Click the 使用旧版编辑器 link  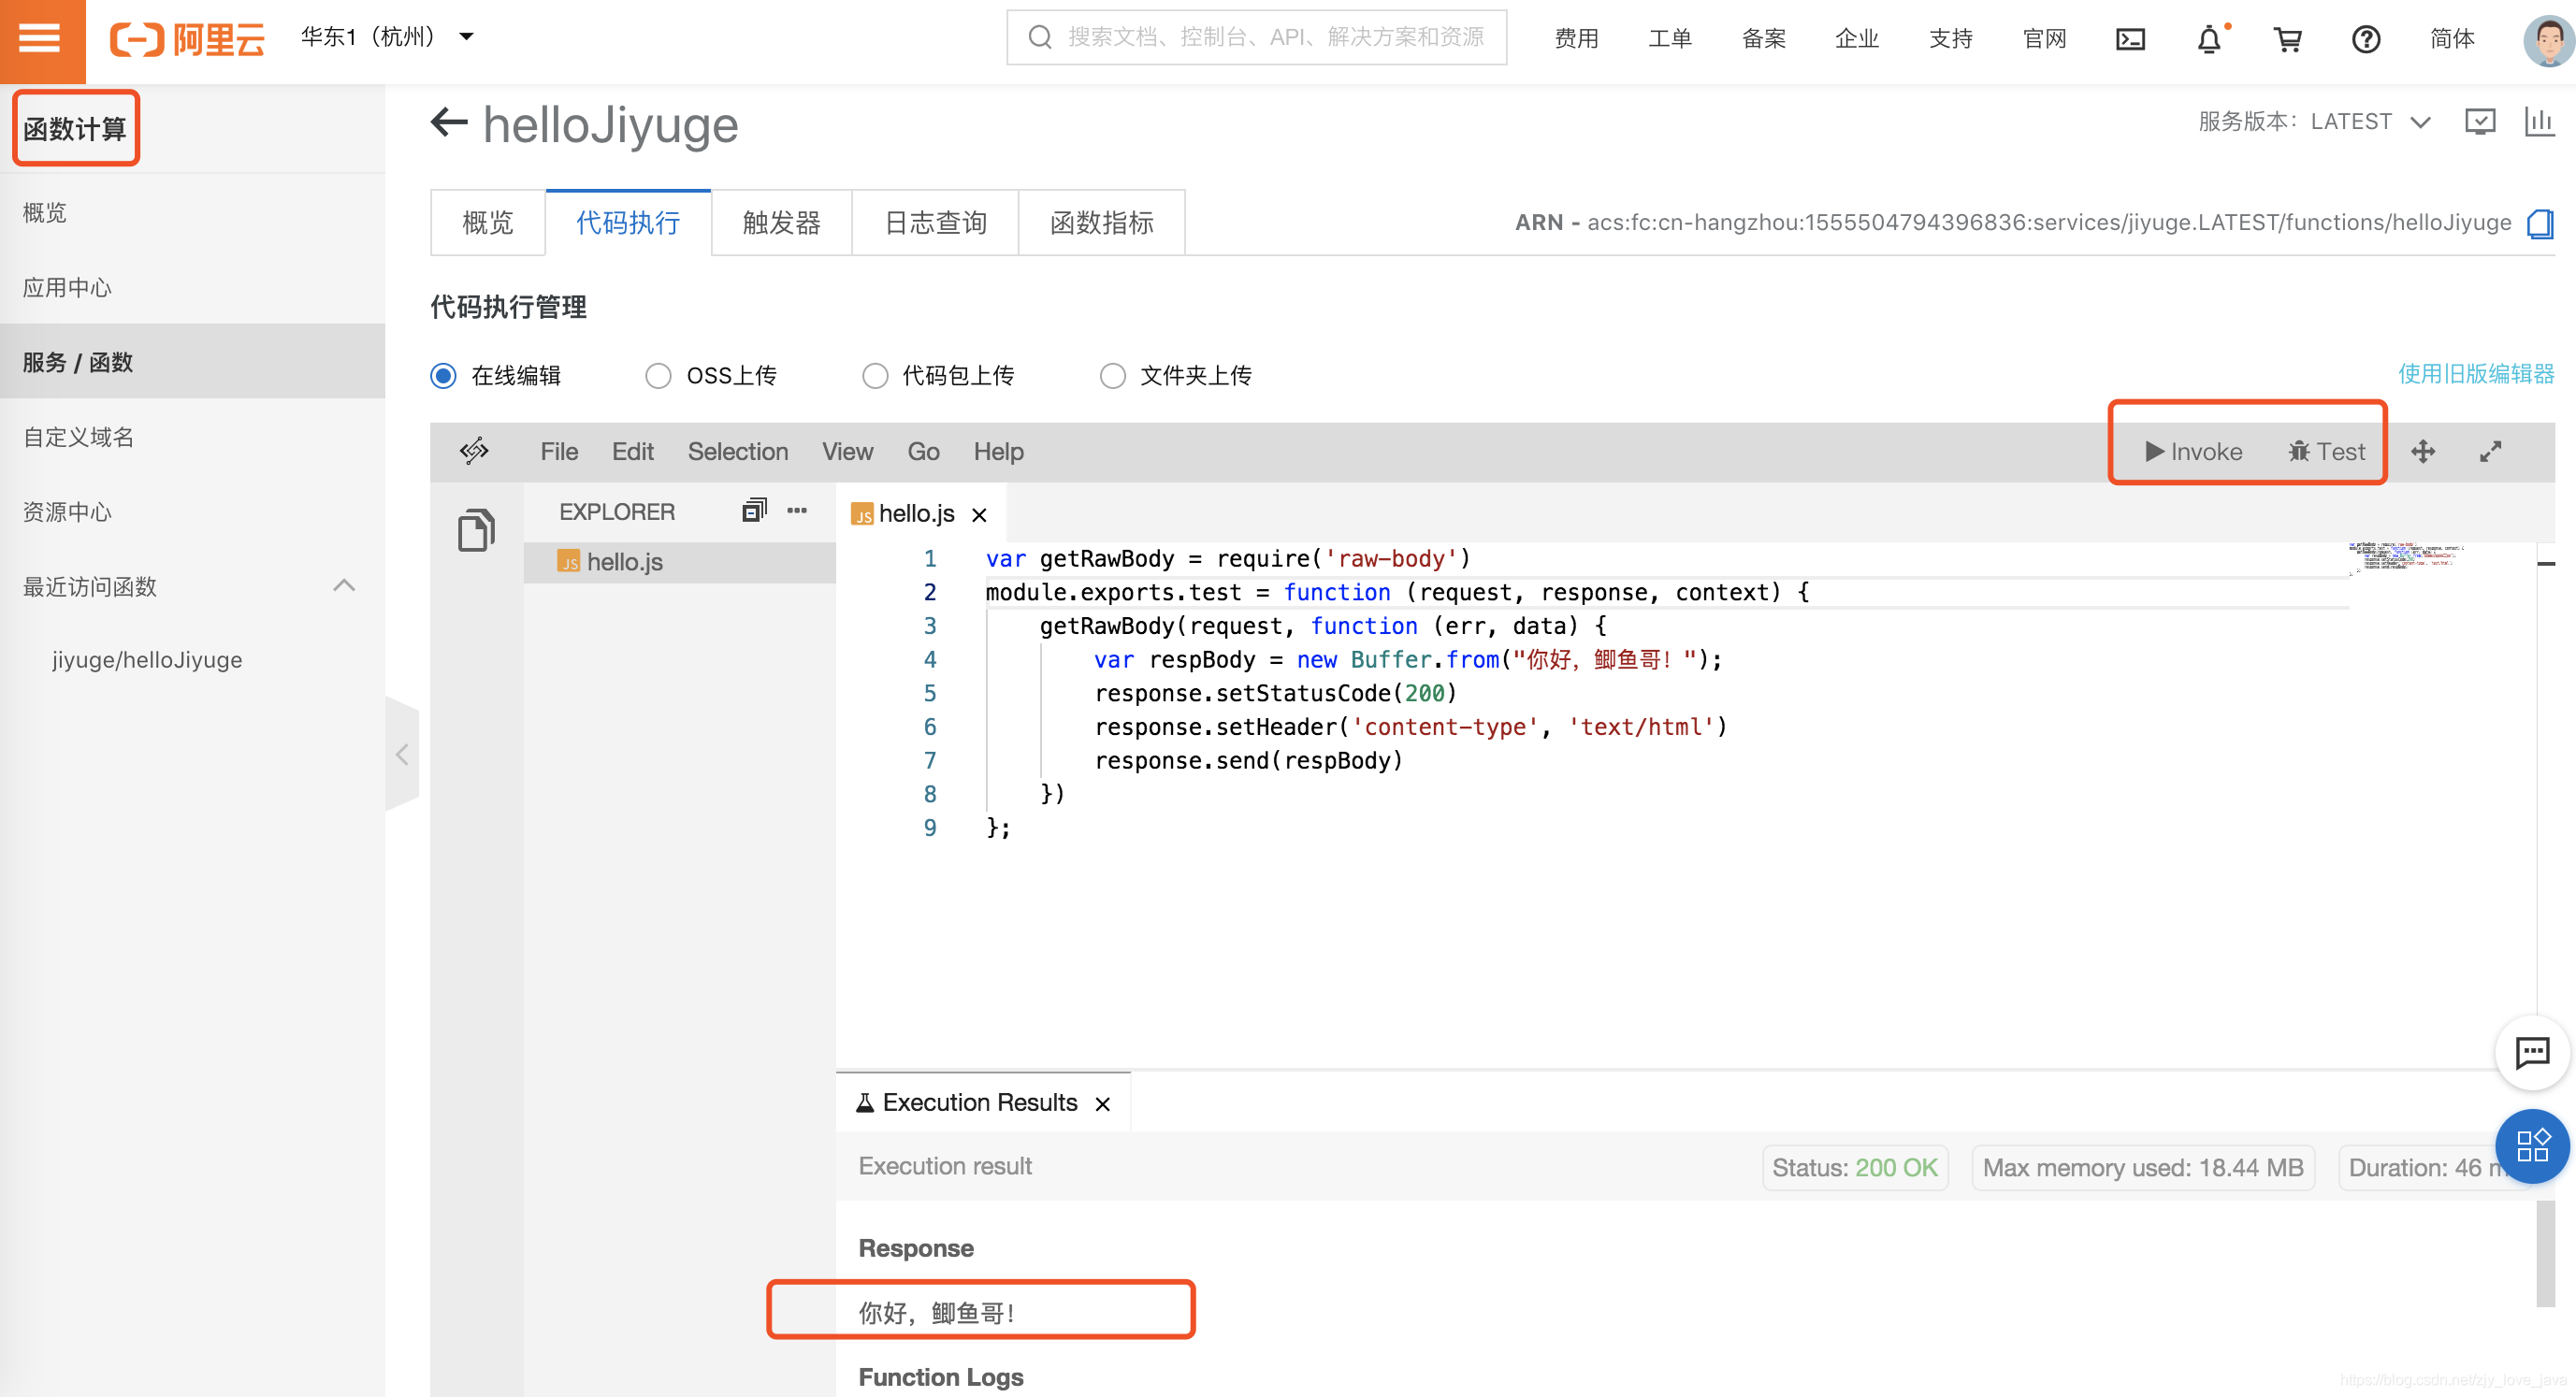[x=2475, y=374]
